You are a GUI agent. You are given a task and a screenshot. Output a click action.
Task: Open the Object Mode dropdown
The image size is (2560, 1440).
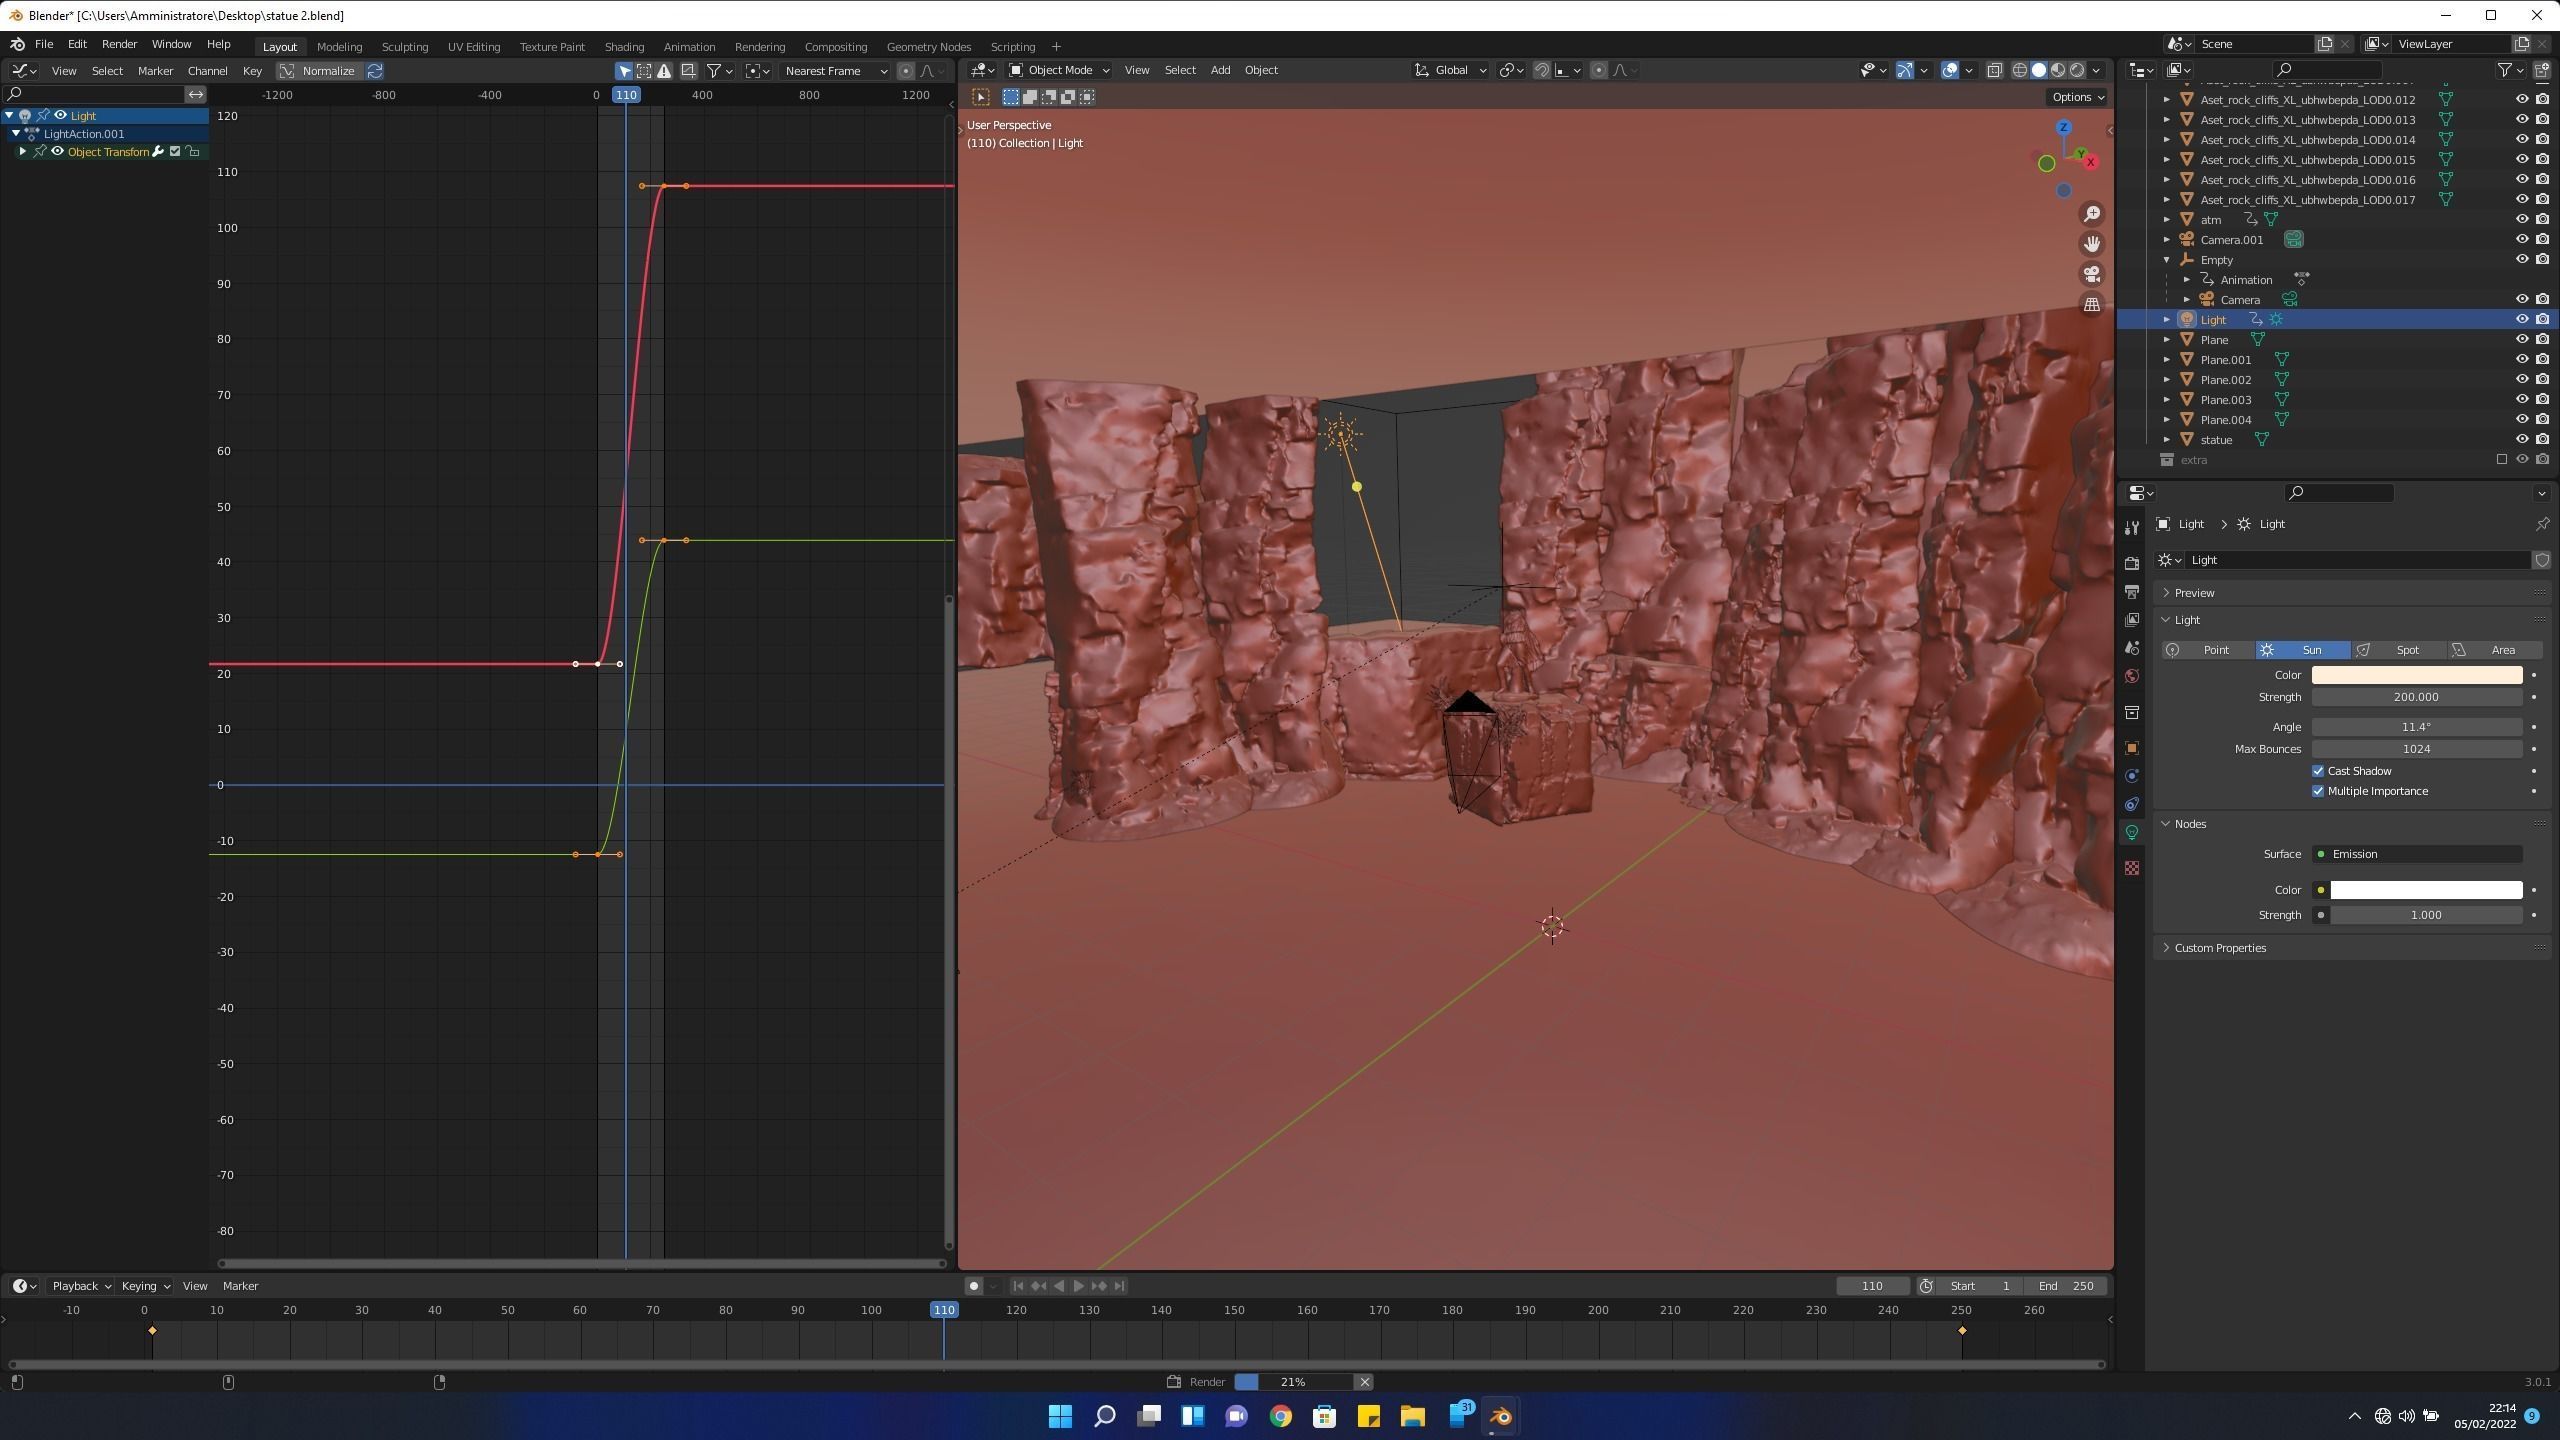(x=1059, y=70)
